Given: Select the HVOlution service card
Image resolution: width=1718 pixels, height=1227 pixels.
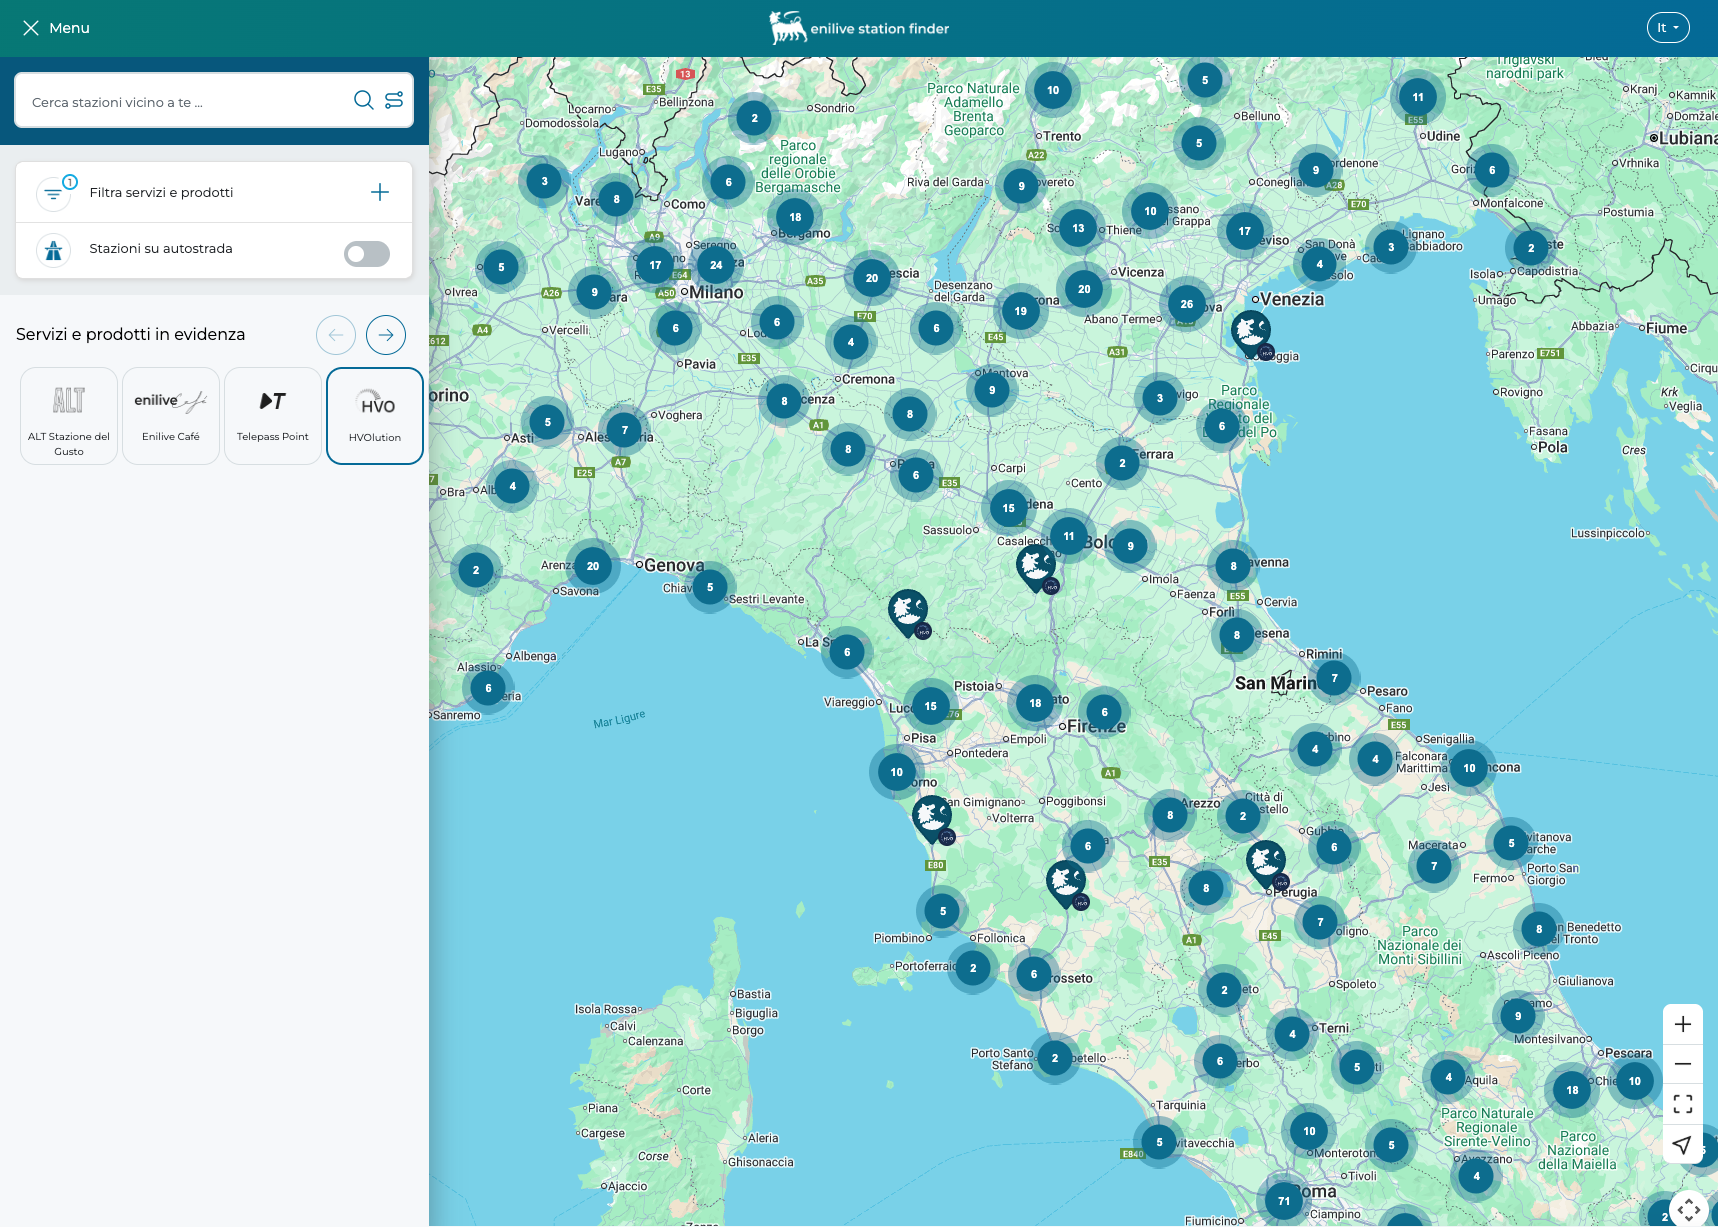Looking at the screenshot, I should (374, 415).
